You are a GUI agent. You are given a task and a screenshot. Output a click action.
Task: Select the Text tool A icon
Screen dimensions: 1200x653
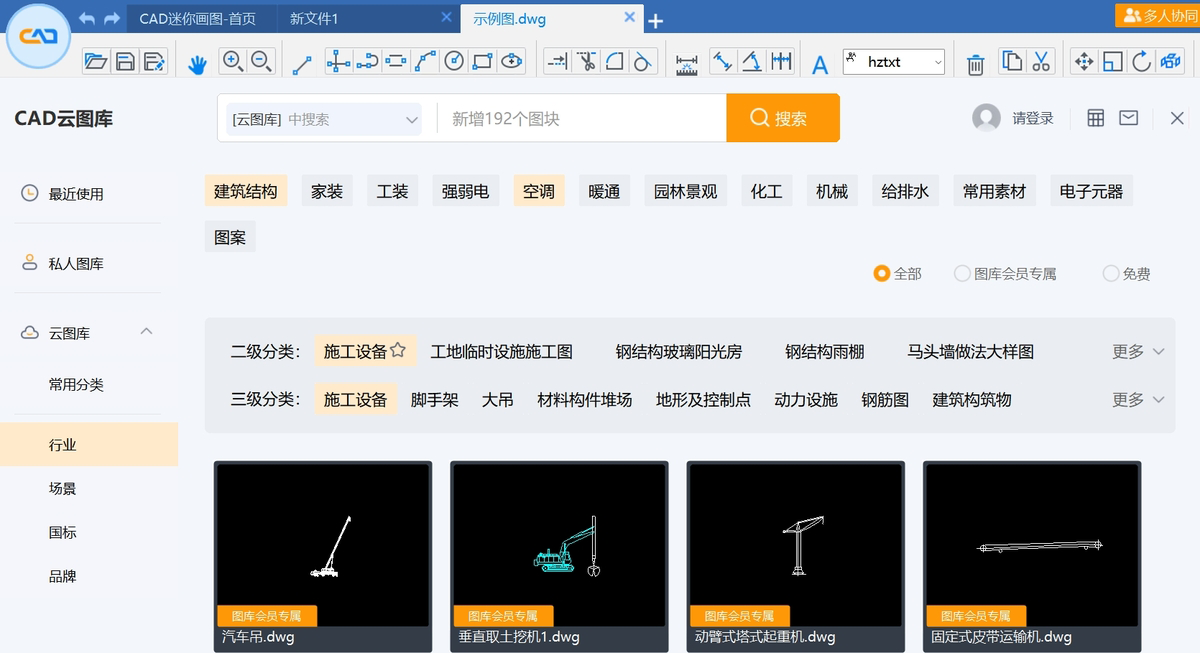819,62
